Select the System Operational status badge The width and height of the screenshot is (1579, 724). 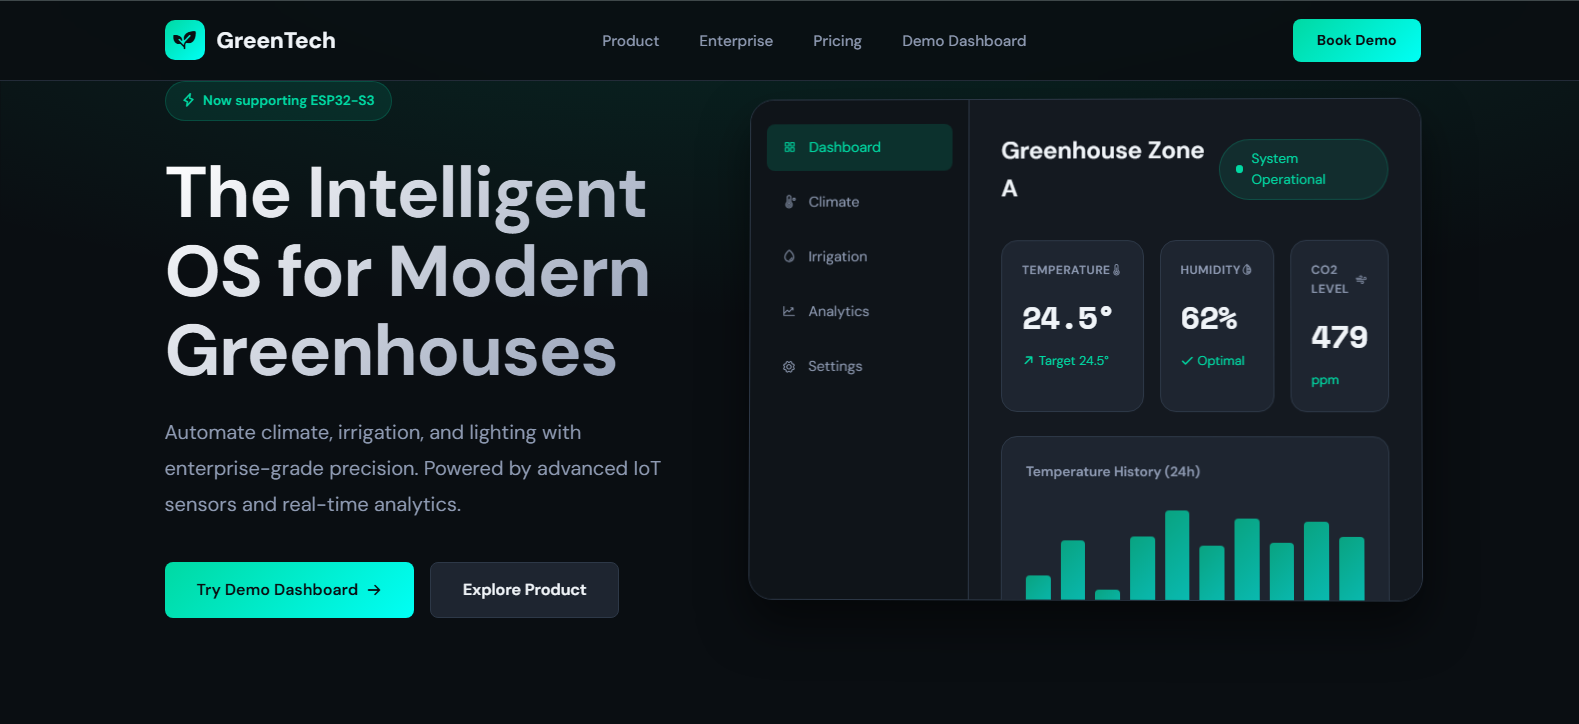pos(1302,169)
